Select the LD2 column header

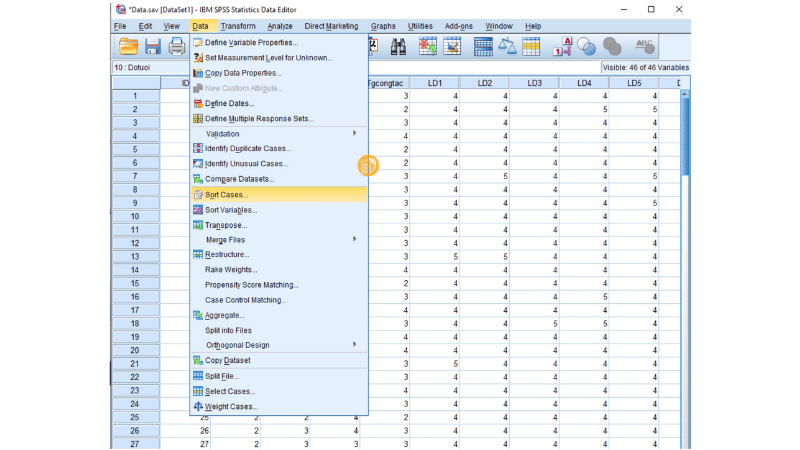click(x=485, y=83)
